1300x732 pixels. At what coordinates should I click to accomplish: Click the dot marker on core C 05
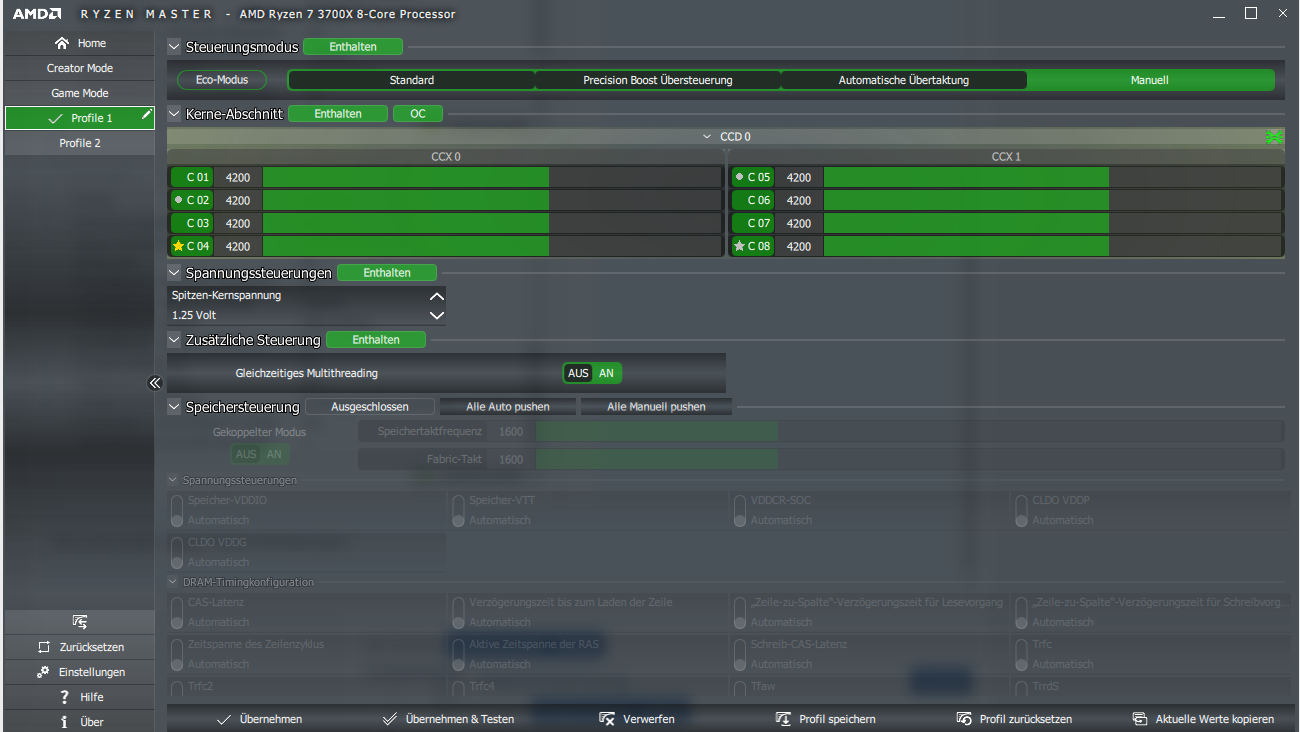(x=739, y=177)
